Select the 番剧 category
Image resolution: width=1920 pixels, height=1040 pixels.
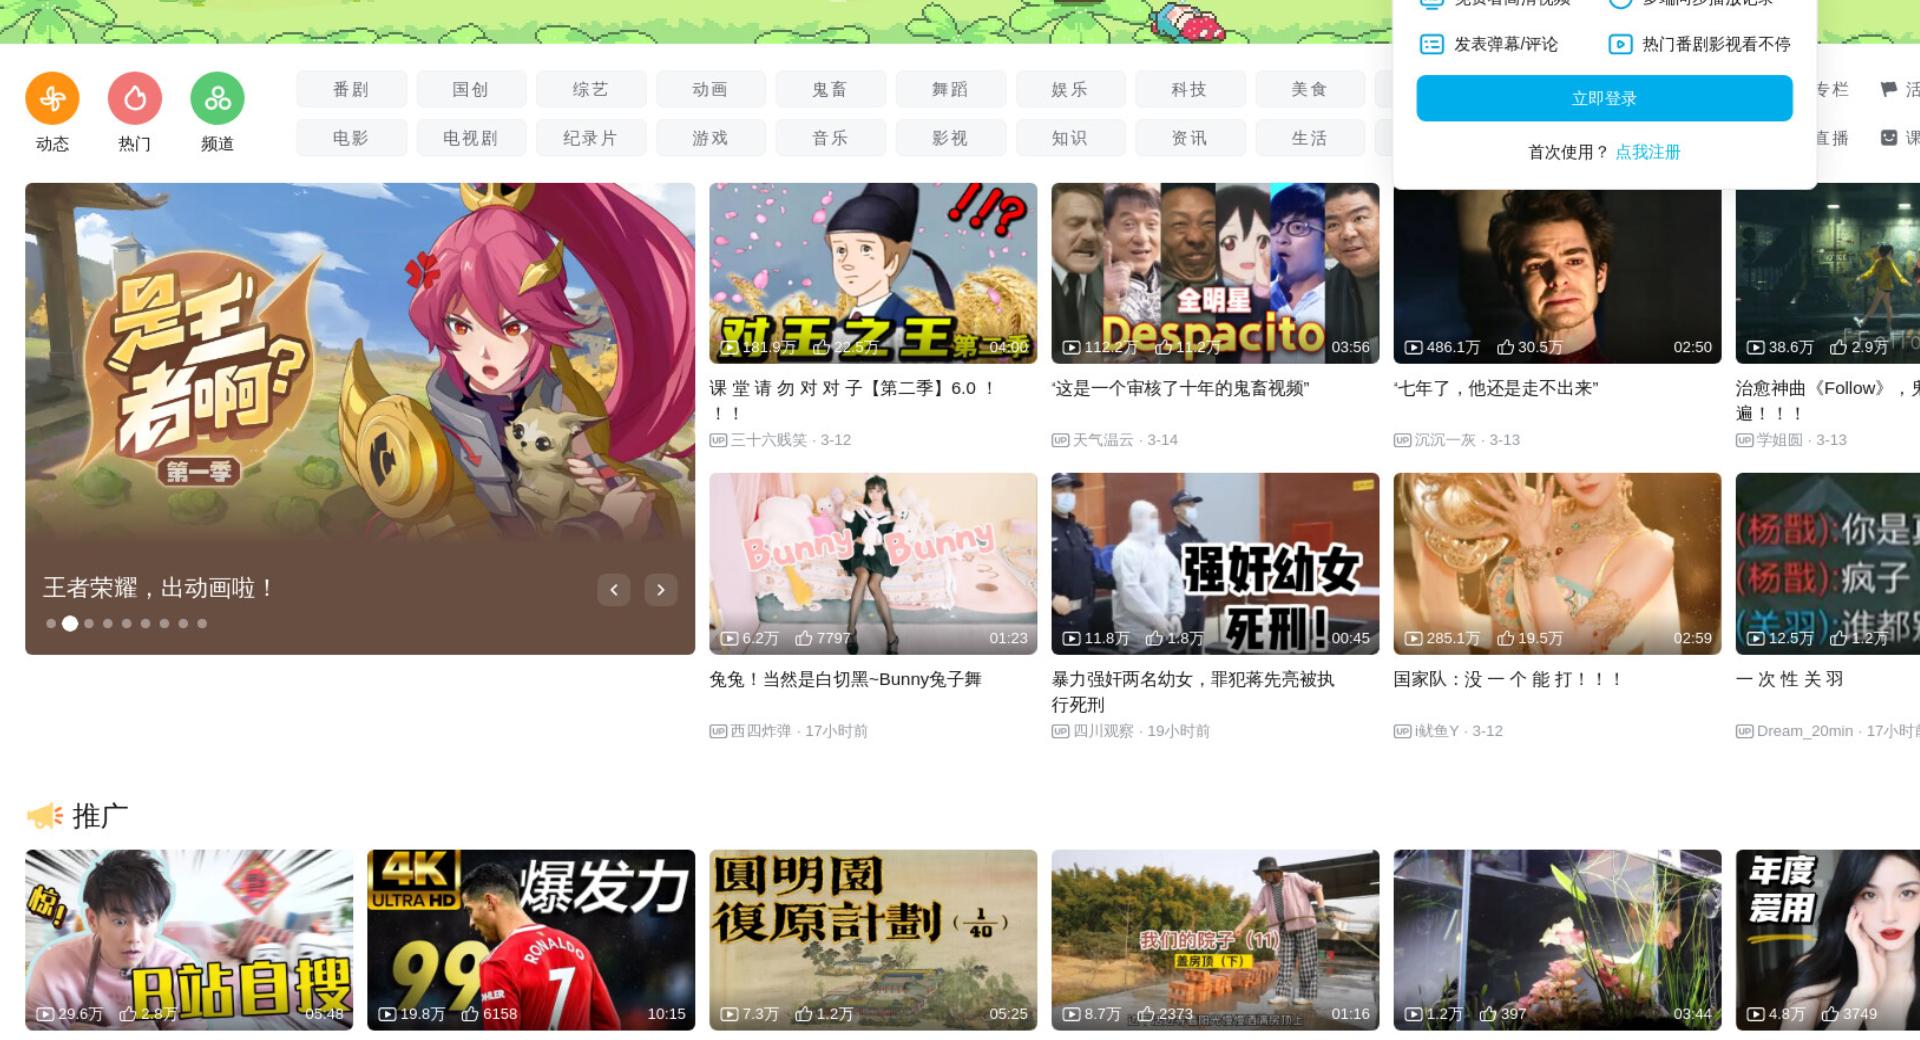coord(351,89)
